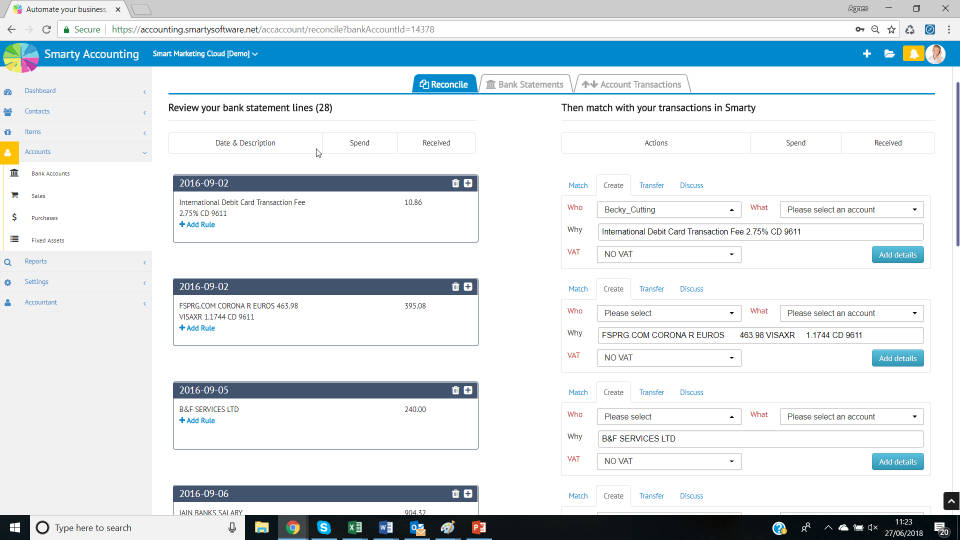Click the user avatar in top right
Image resolution: width=960 pixels, height=540 pixels.
935,54
